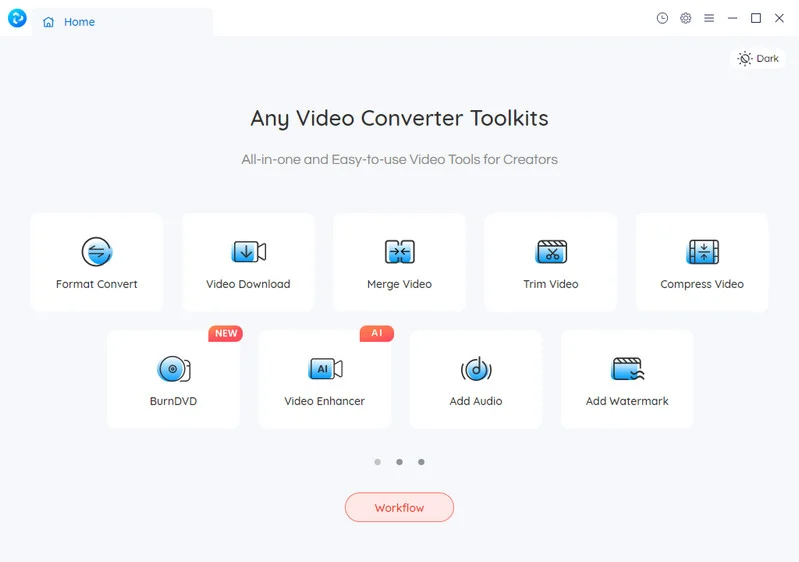
Task: Open the BurnDVD tool
Action: [x=173, y=380]
